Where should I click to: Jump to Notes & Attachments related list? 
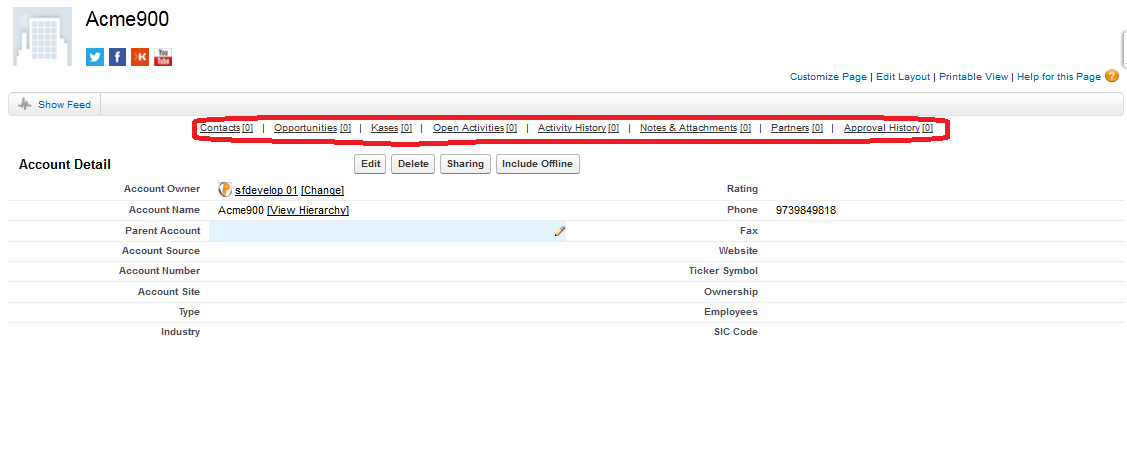[695, 128]
